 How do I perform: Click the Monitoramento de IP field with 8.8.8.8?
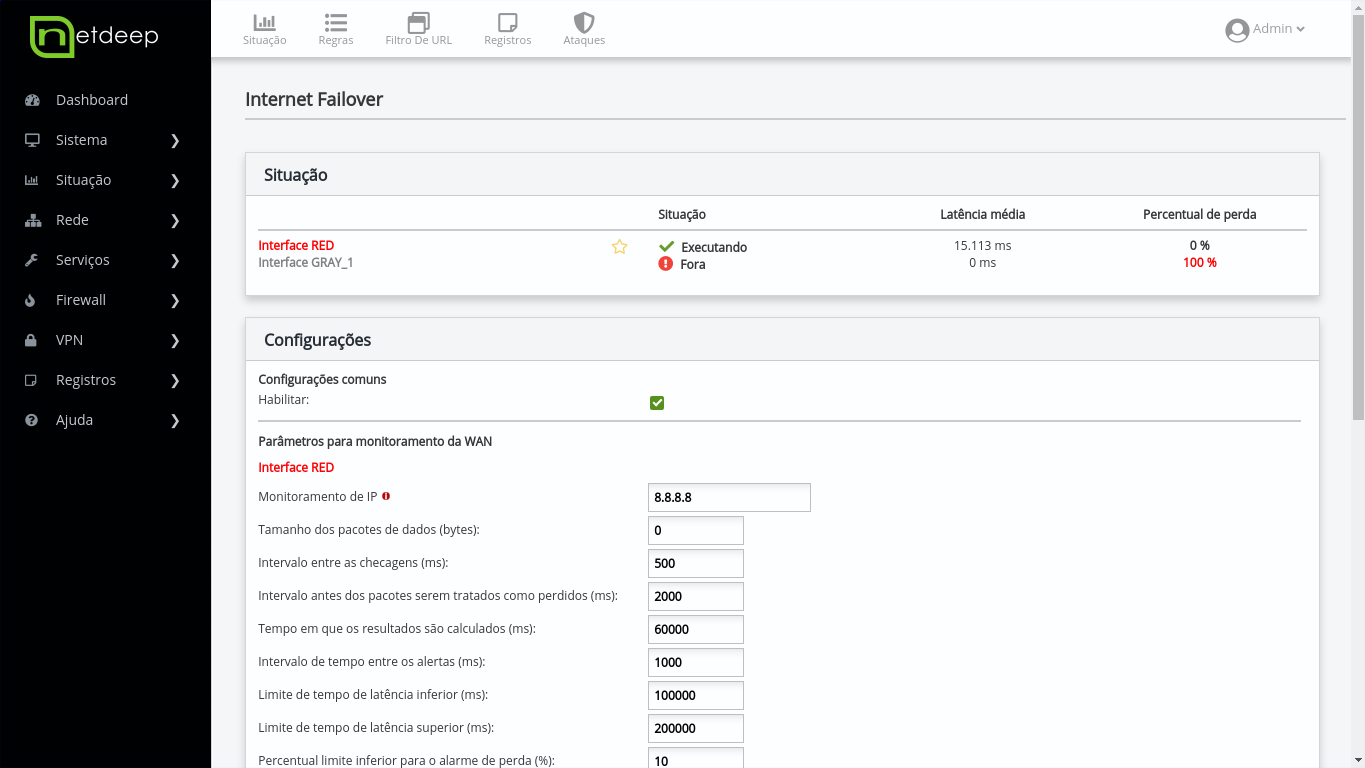729,497
